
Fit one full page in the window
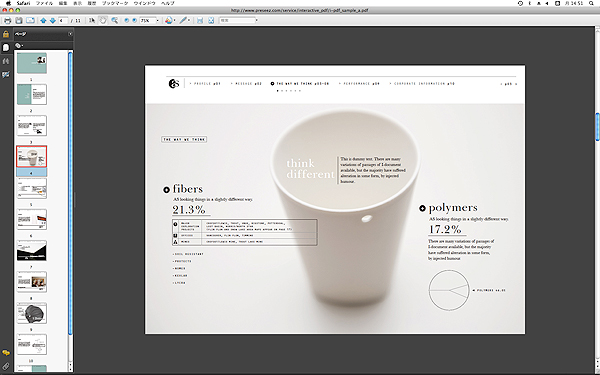coord(211,20)
